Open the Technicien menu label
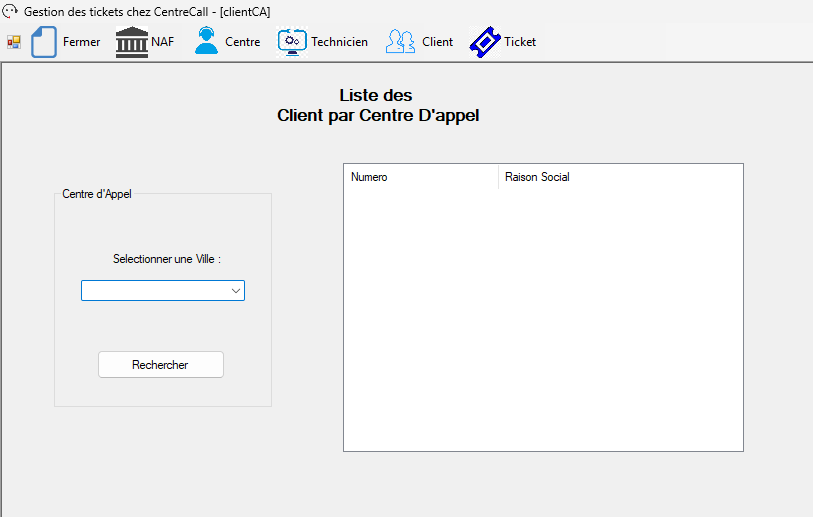 click(339, 42)
